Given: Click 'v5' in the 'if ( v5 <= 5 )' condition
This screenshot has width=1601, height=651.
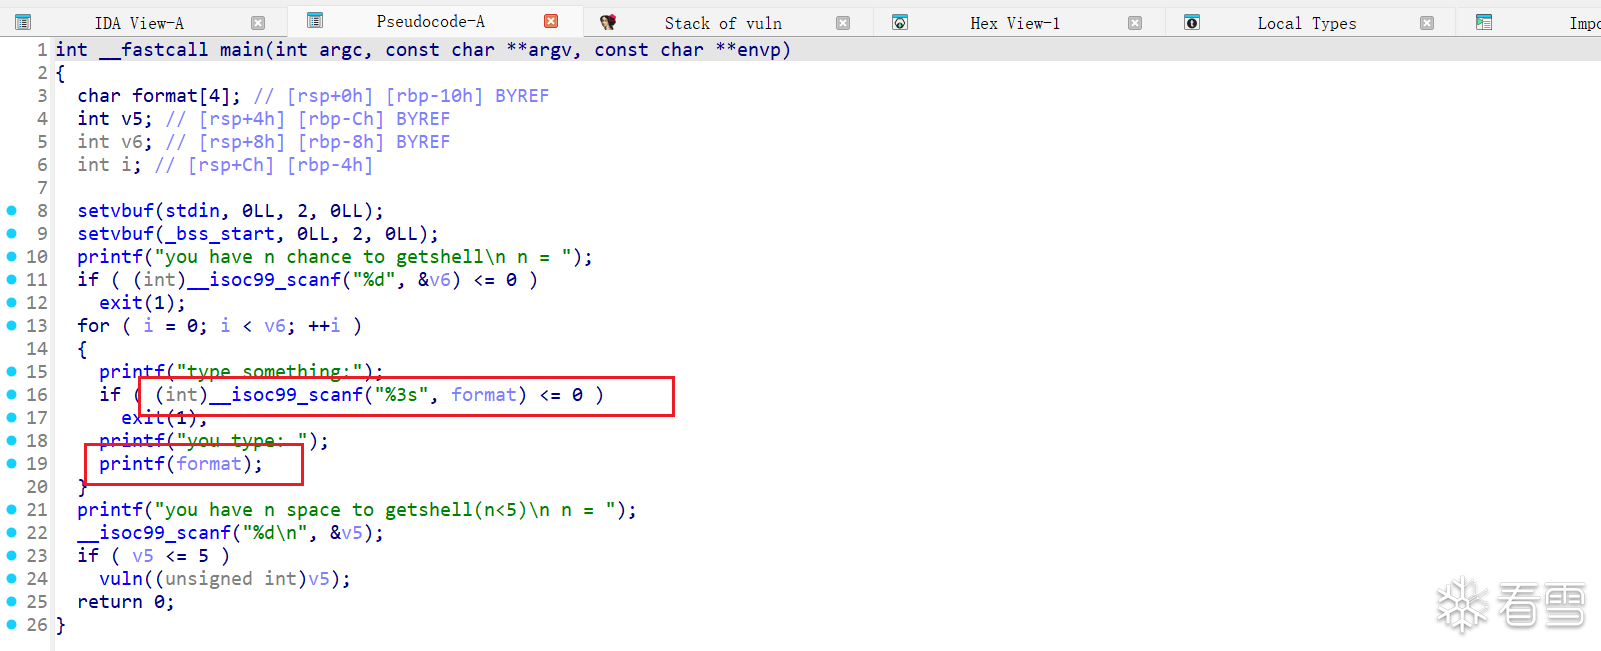Looking at the screenshot, I should pyautogui.click(x=143, y=556).
